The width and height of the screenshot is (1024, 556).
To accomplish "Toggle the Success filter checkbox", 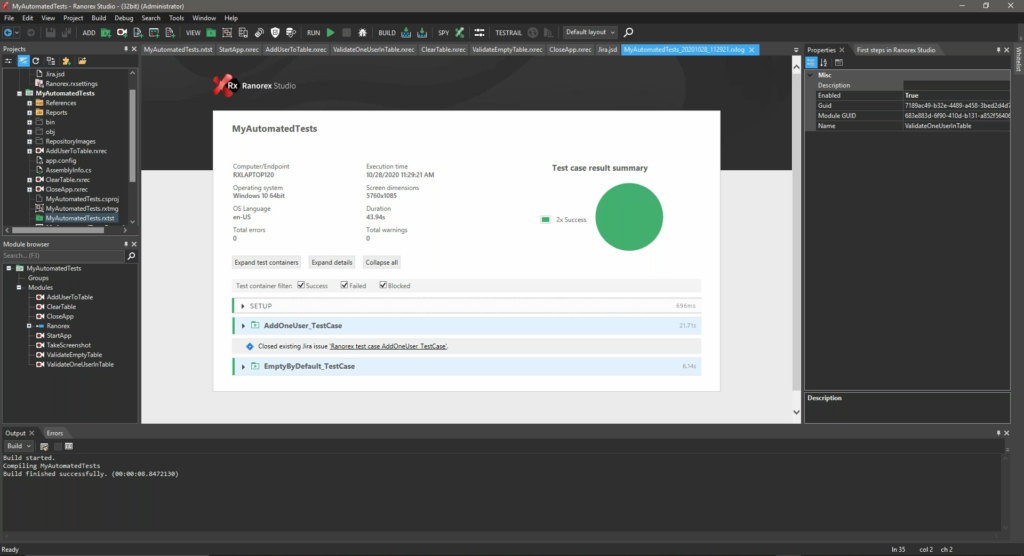I will 301,285.
